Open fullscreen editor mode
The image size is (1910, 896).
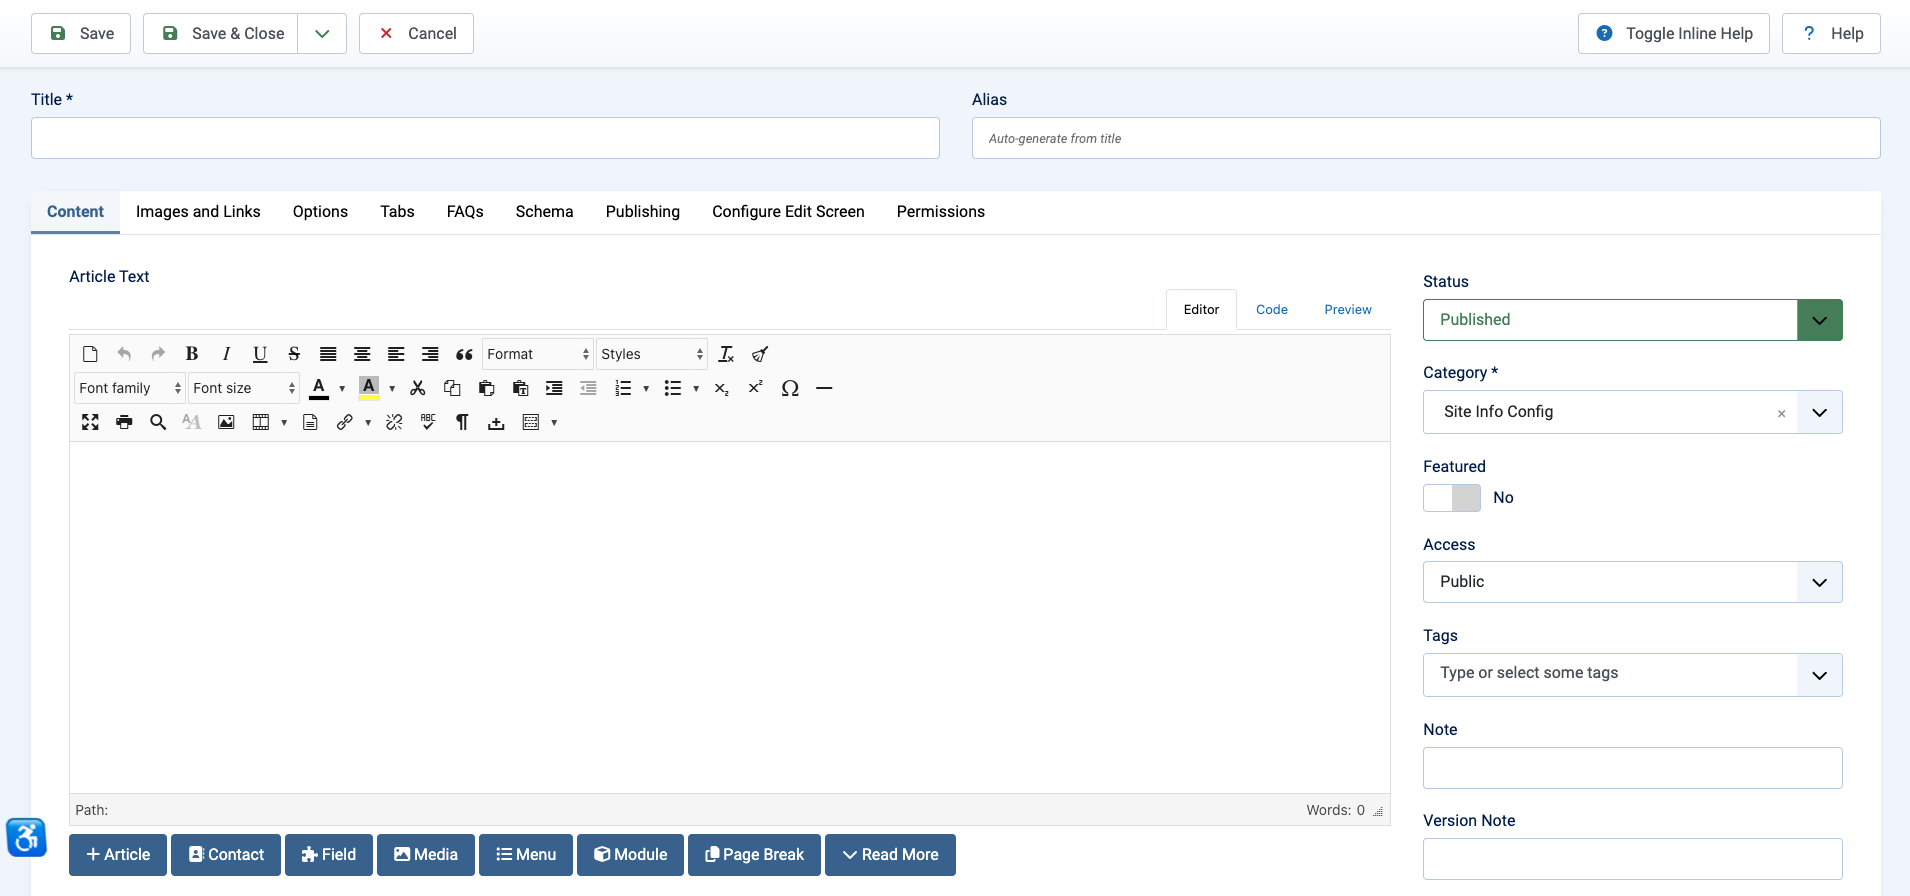90,422
